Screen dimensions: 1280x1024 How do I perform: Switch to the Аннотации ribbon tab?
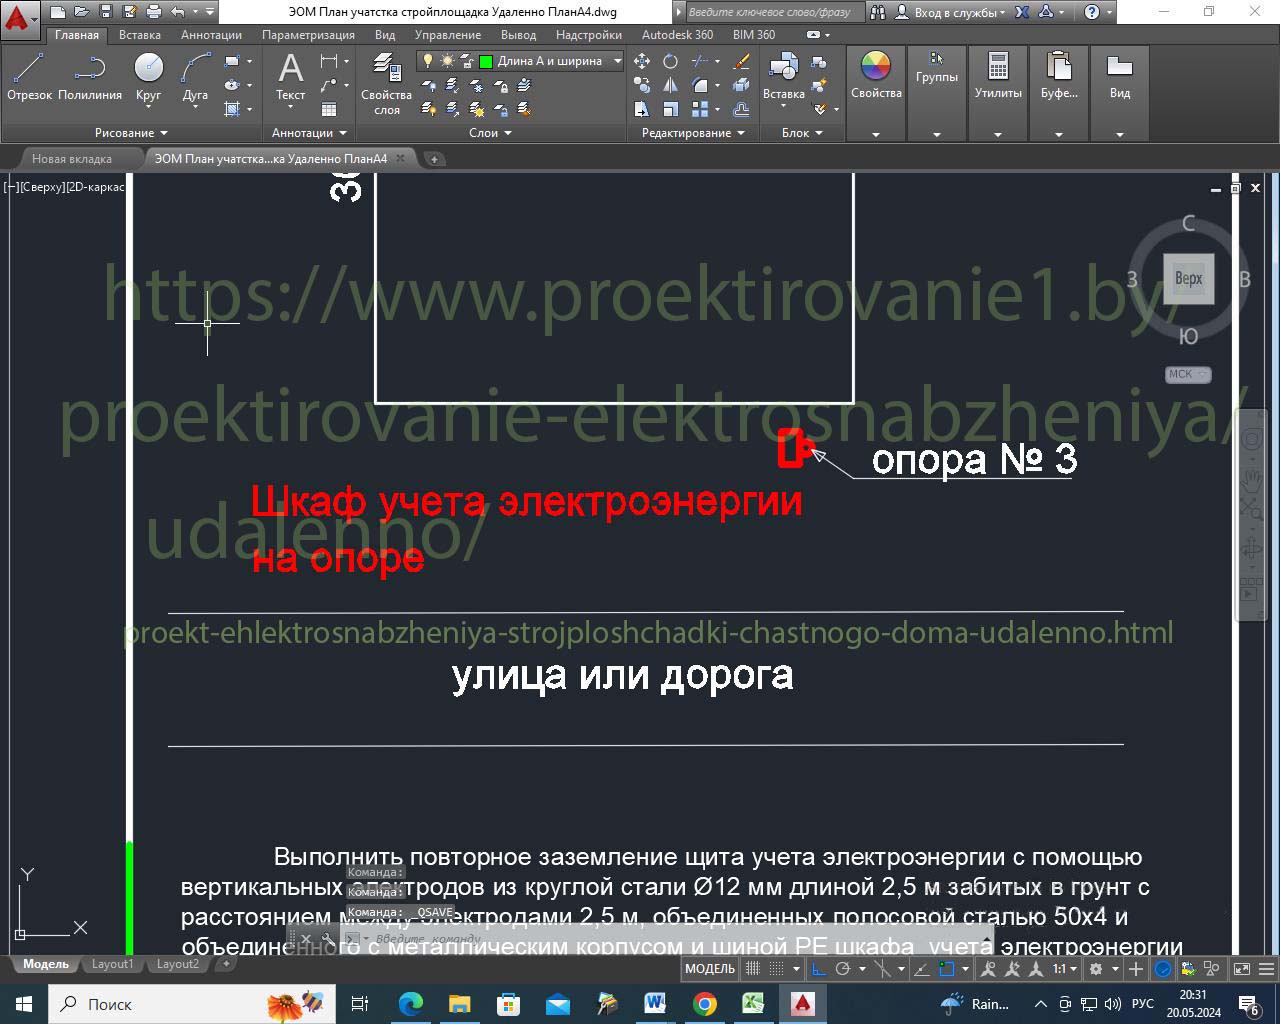pyautogui.click(x=211, y=35)
